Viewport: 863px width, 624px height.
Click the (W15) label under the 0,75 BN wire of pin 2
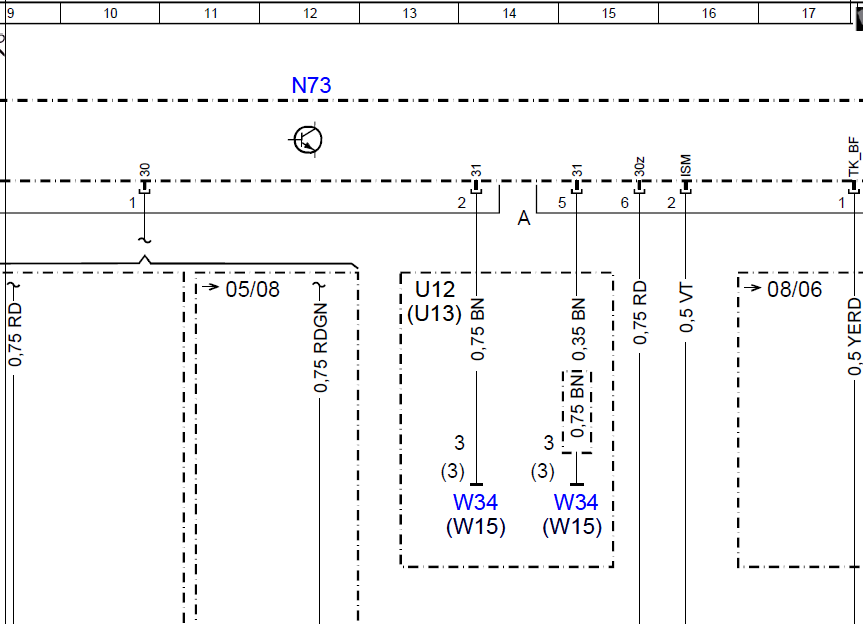point(476,527)
